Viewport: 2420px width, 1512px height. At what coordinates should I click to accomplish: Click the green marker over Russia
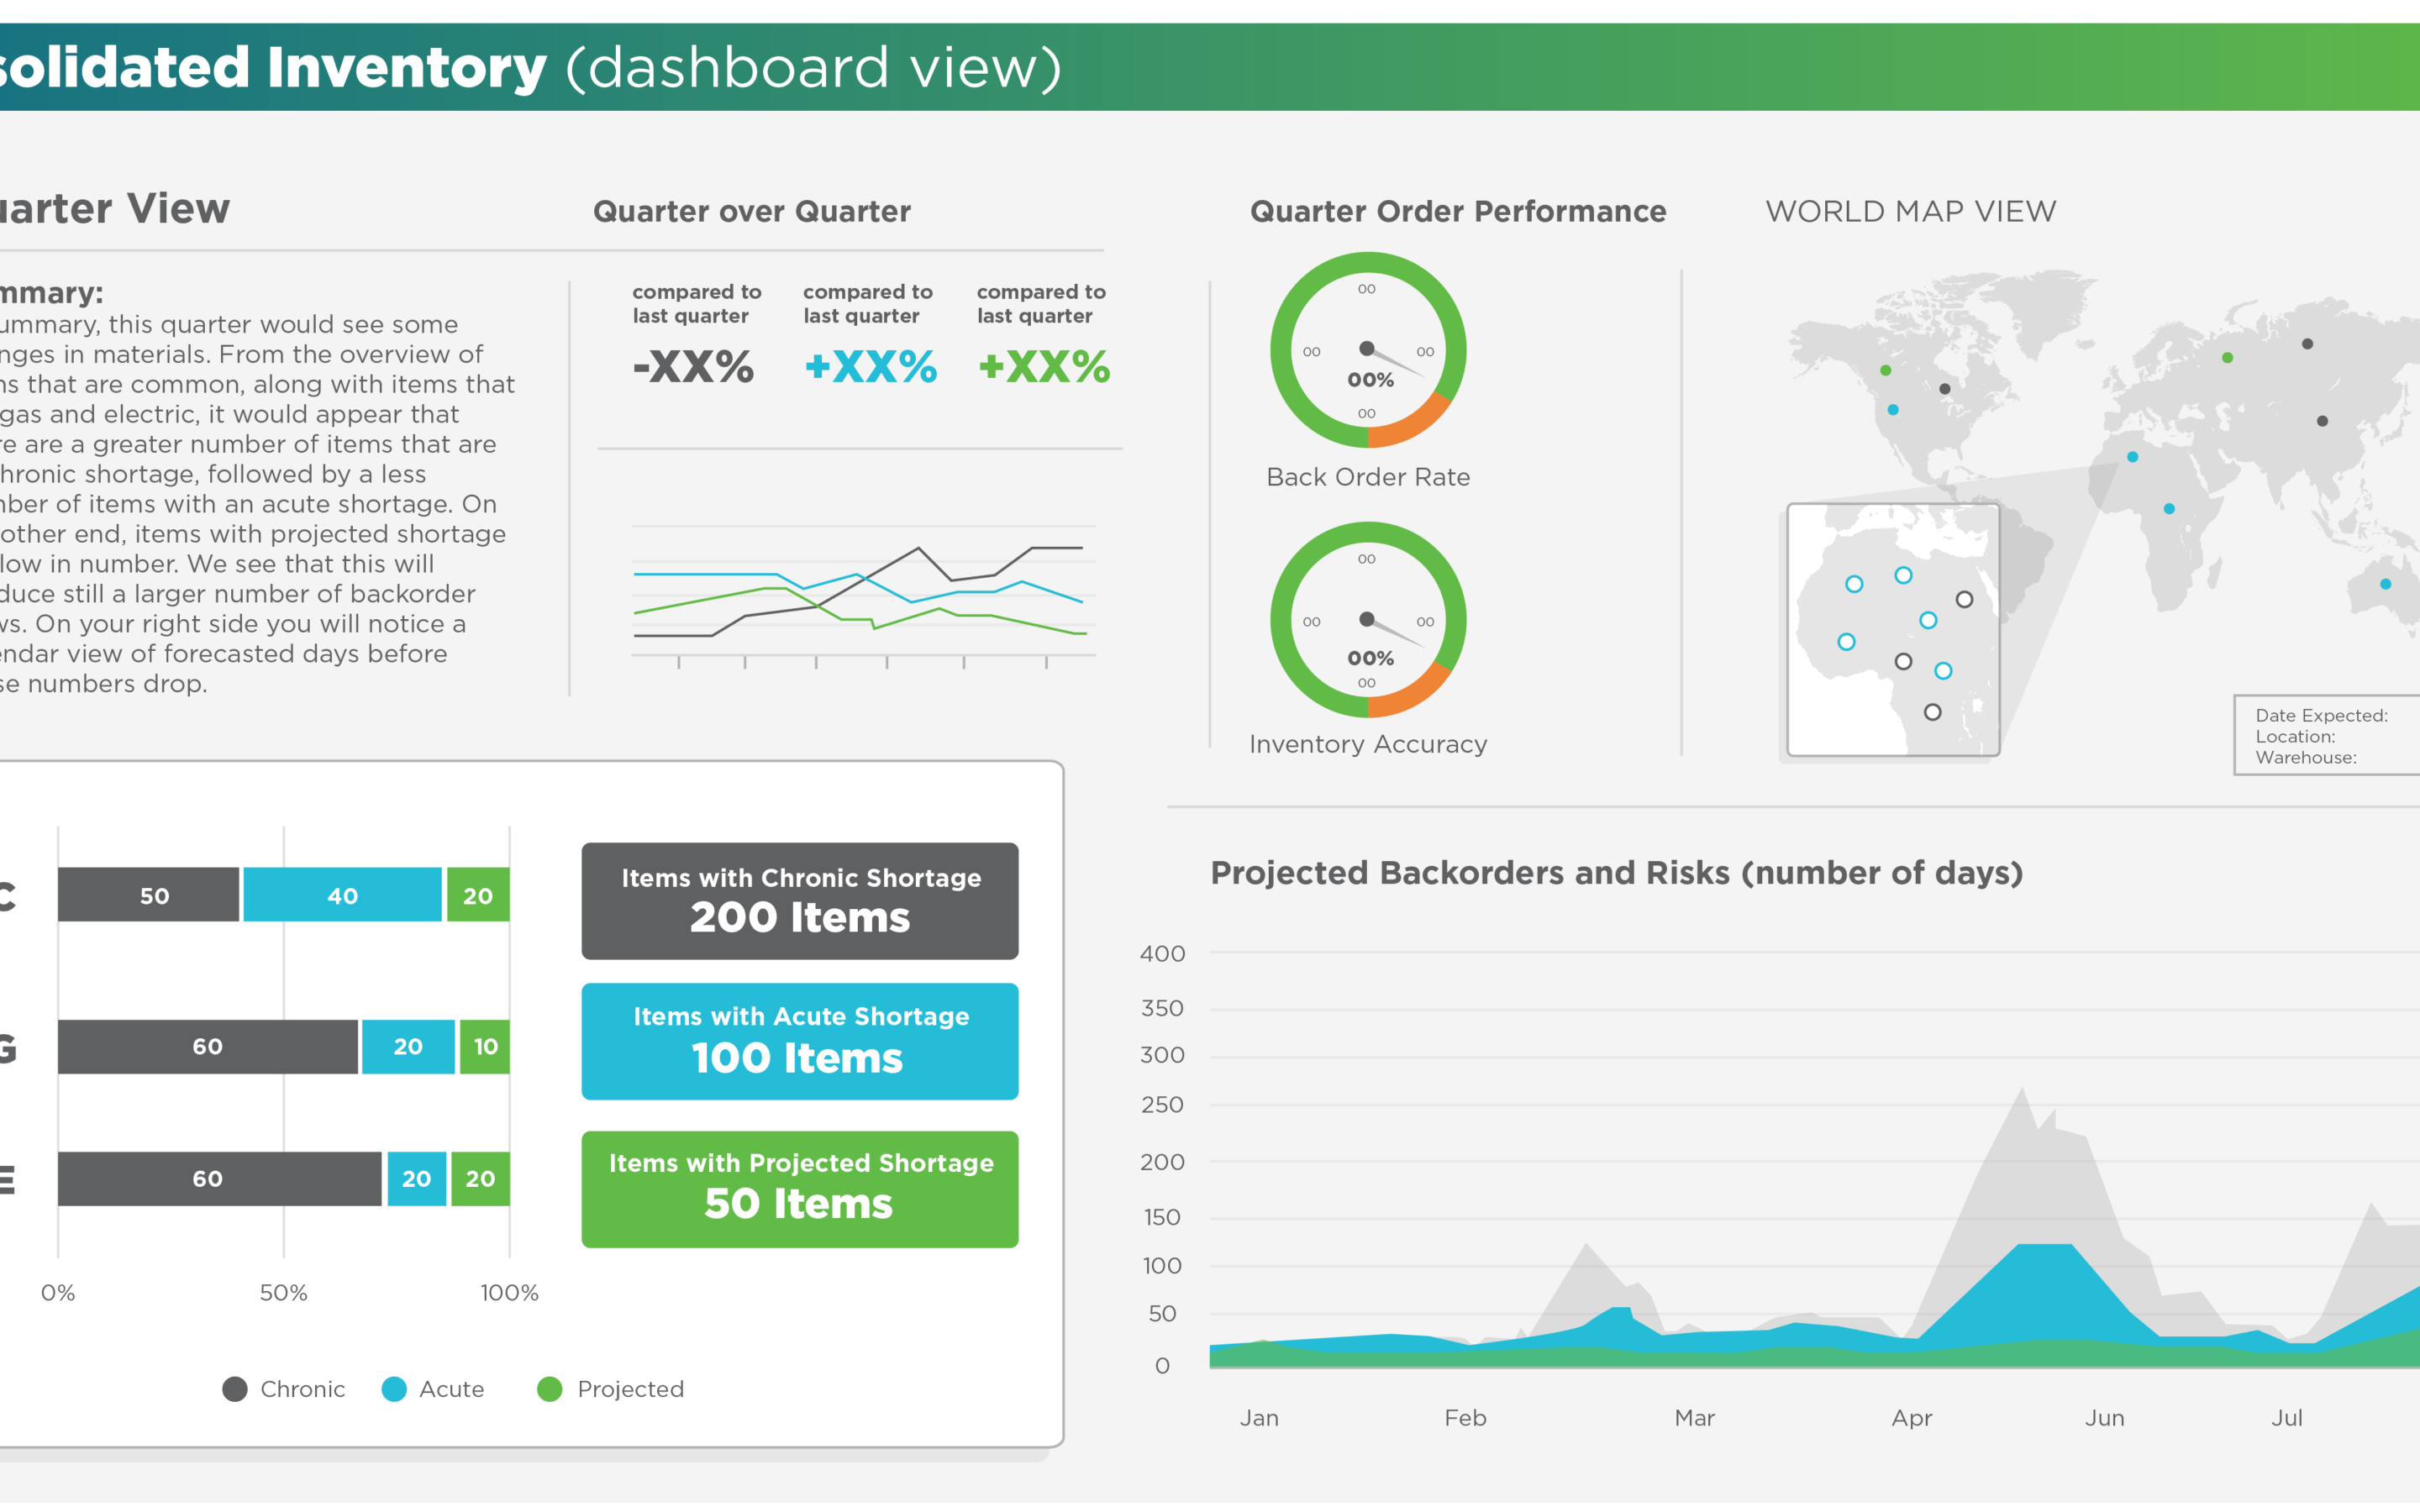(x=2227, y=358)
